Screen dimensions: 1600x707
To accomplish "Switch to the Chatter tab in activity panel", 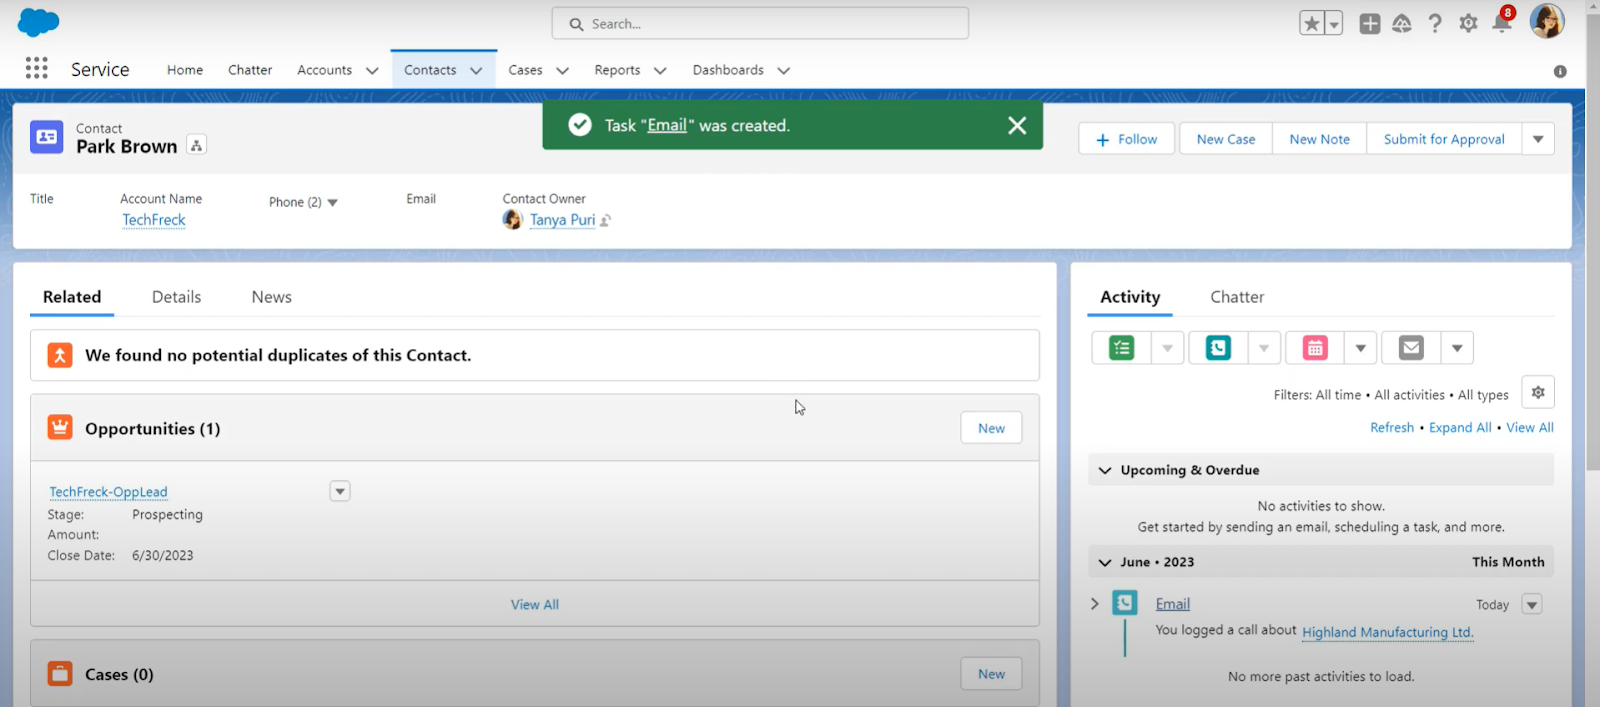I will (x=1237, y=297).
